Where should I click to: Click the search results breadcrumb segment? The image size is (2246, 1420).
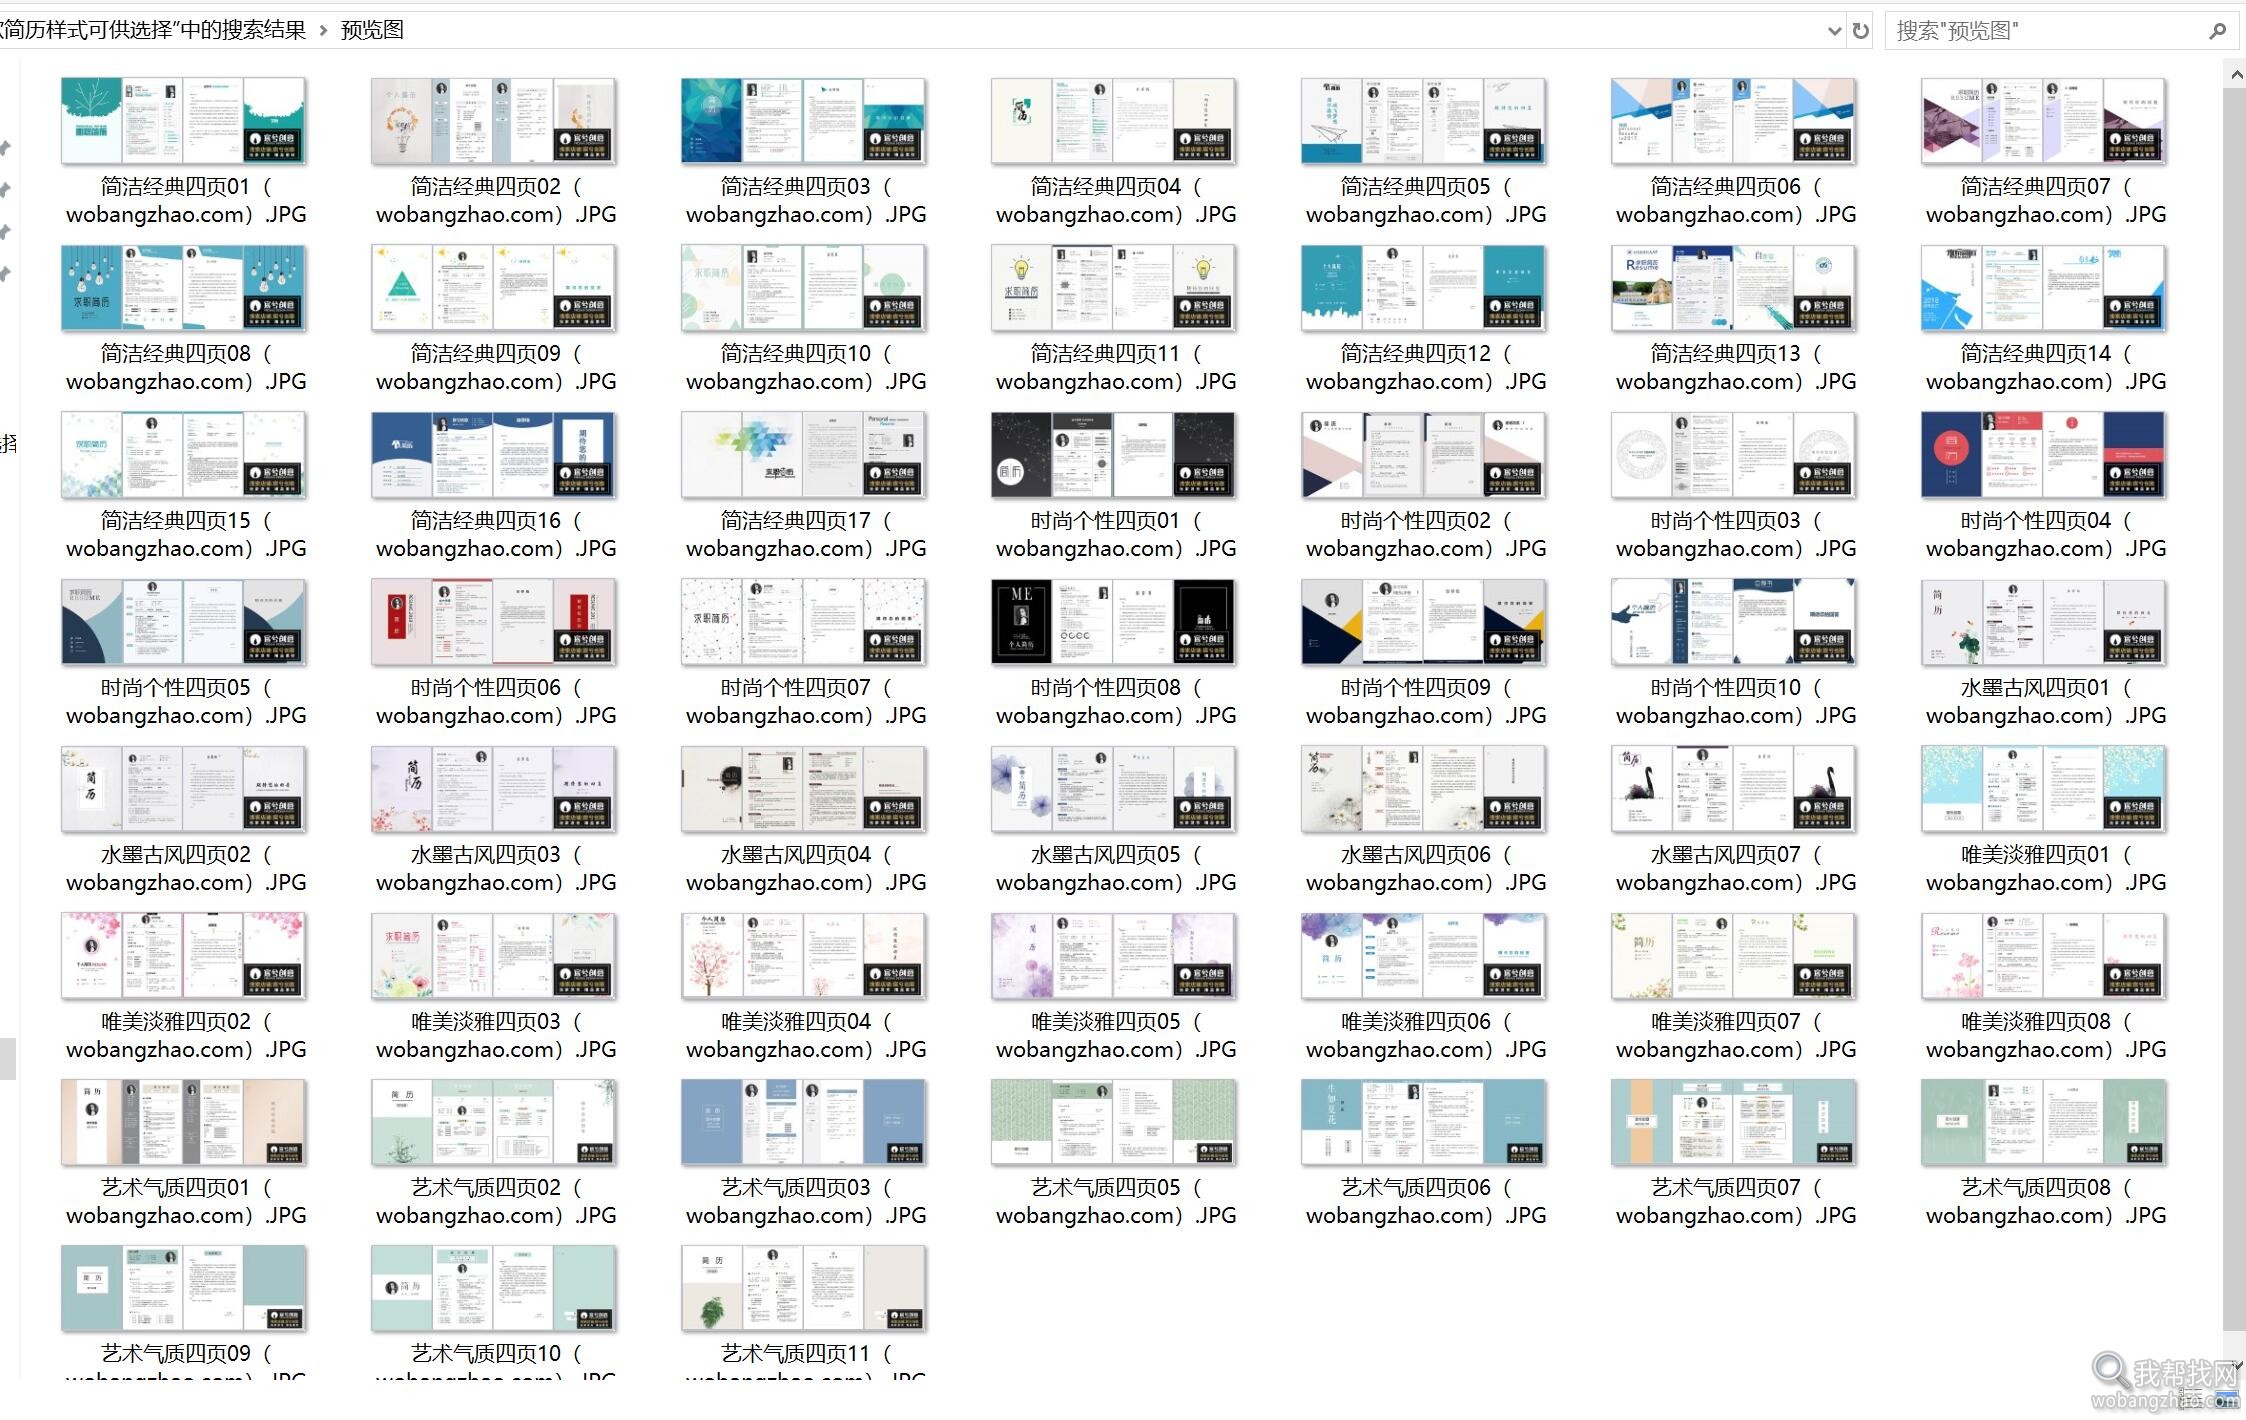pyautogui.click(x=152, y=30)
